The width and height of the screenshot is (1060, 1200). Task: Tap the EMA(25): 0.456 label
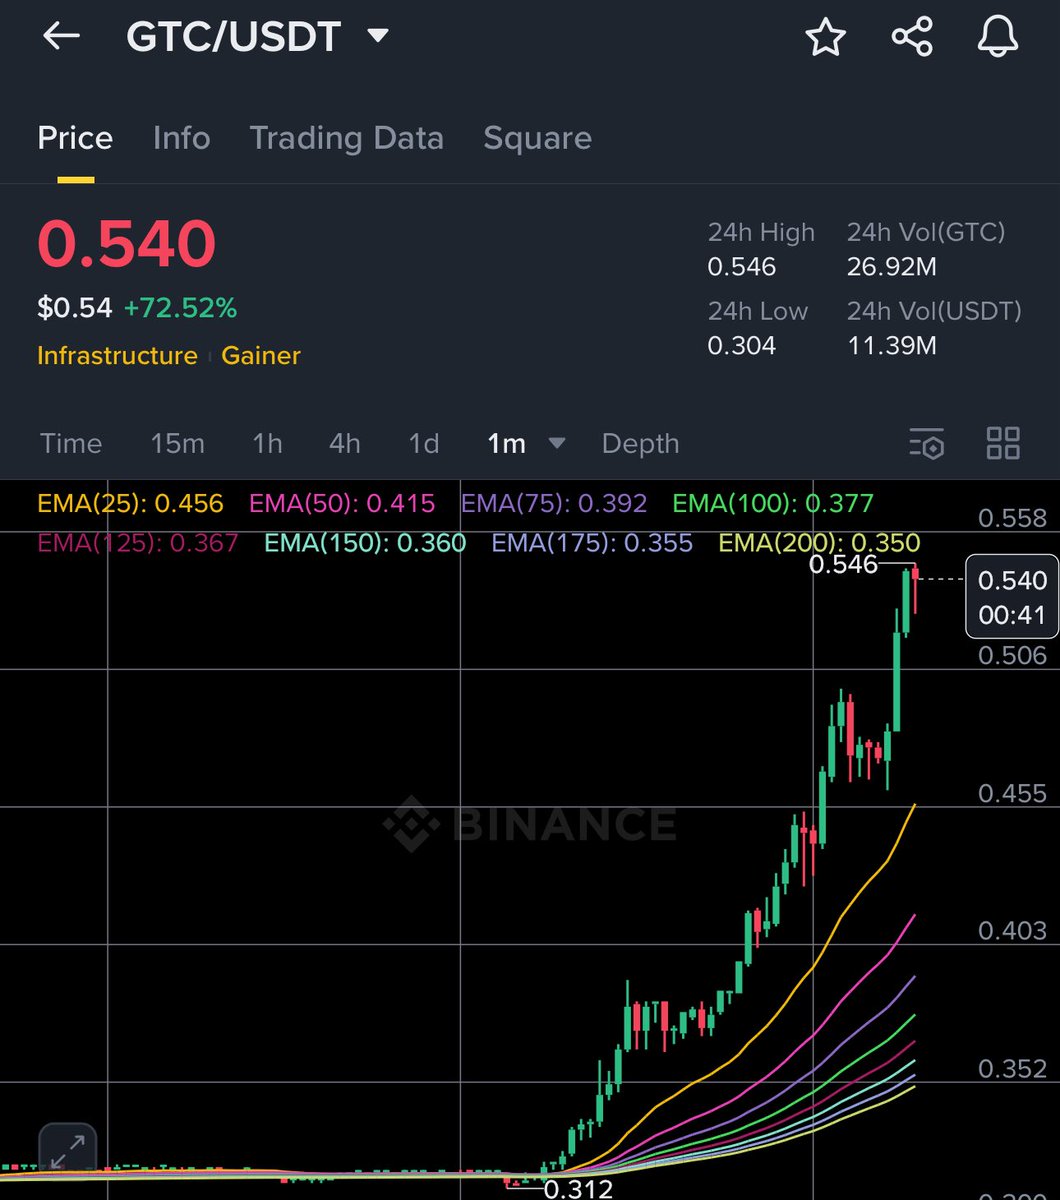click(x=130, y=503)
